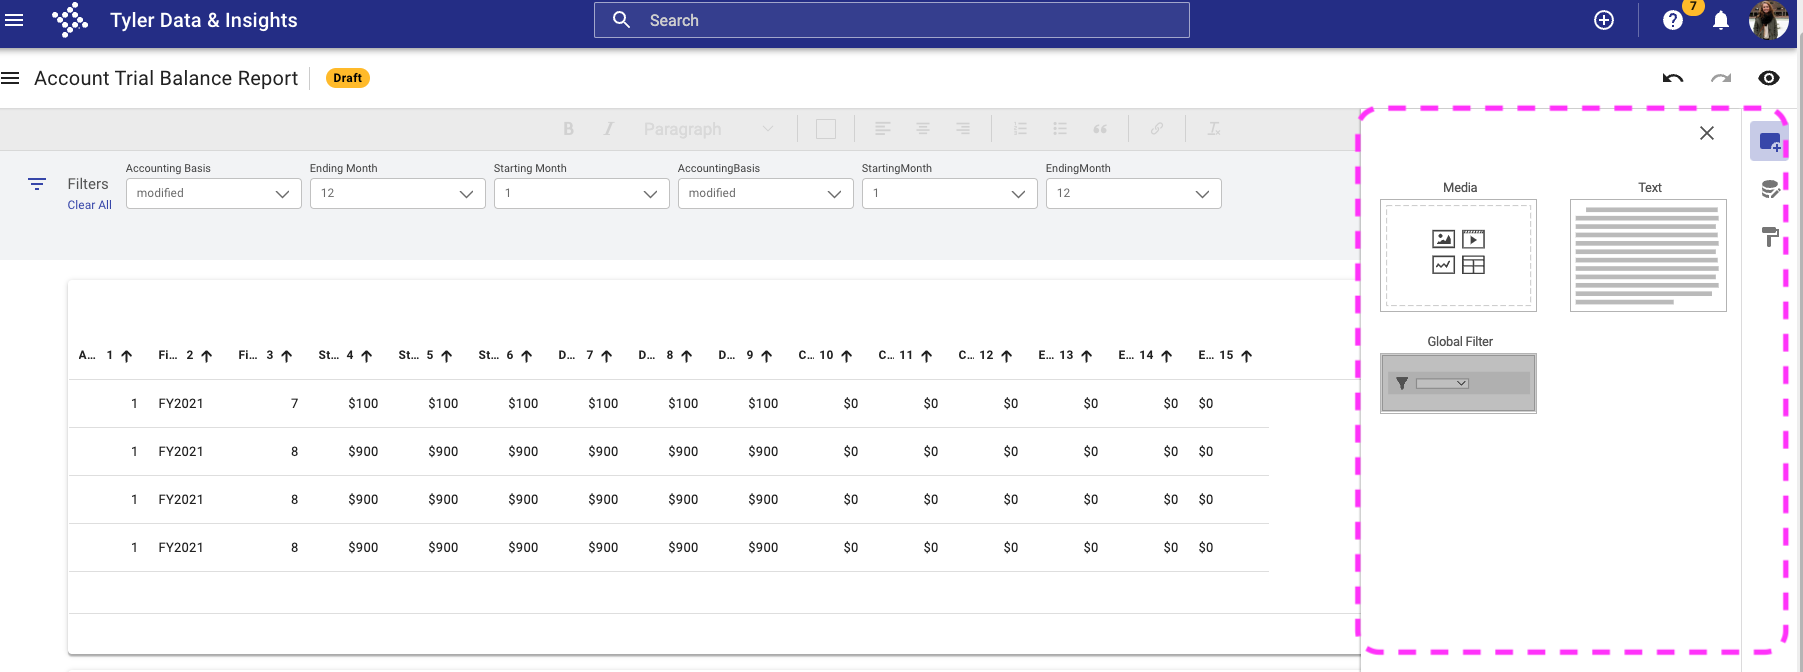Click the Tyler Data & Insights logo
1803x672 pixels.
click(x=70, y=20)
